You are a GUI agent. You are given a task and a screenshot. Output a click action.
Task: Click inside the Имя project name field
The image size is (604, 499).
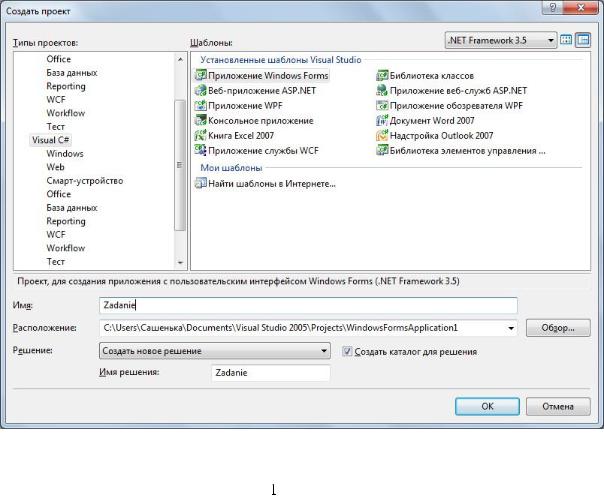click(308, 305)
